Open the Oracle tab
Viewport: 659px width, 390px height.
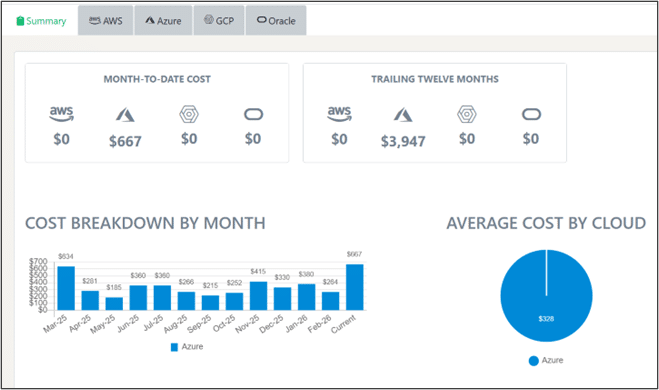(x=276, y=21)
